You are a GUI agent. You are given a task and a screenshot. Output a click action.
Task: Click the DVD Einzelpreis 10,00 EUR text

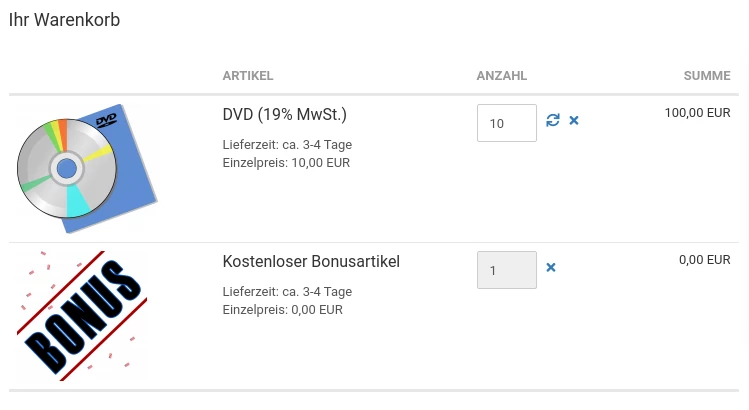coord(286,163)
